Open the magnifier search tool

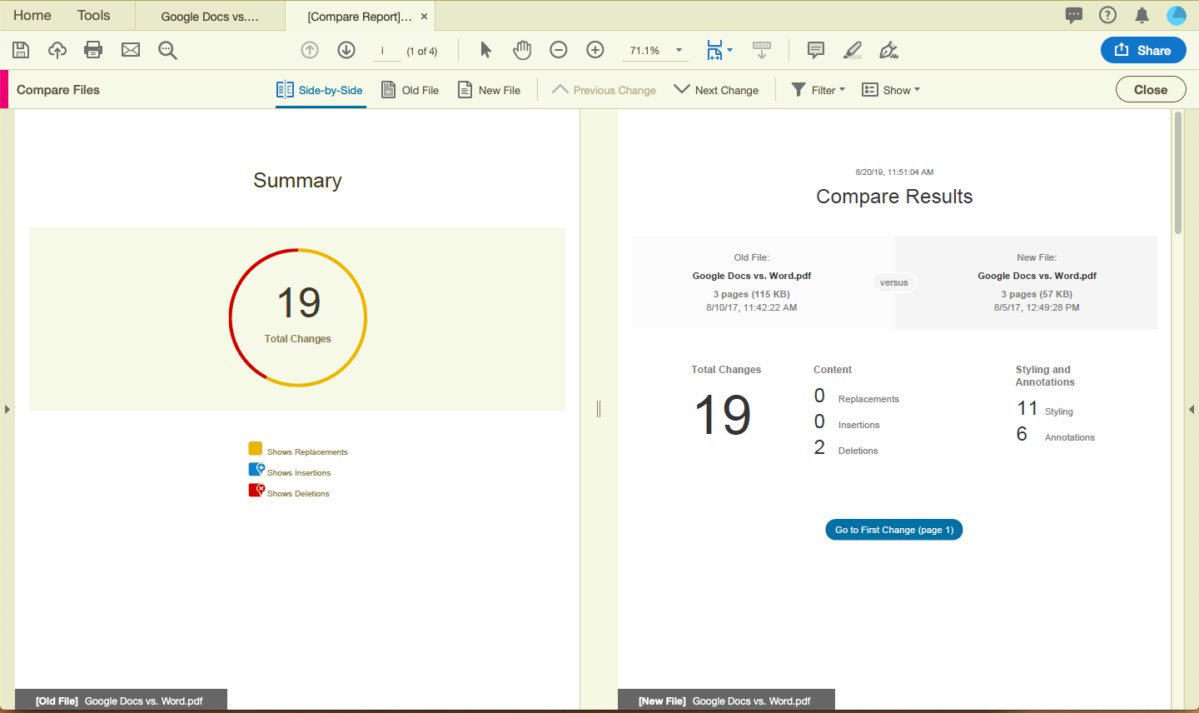[167, 50]
